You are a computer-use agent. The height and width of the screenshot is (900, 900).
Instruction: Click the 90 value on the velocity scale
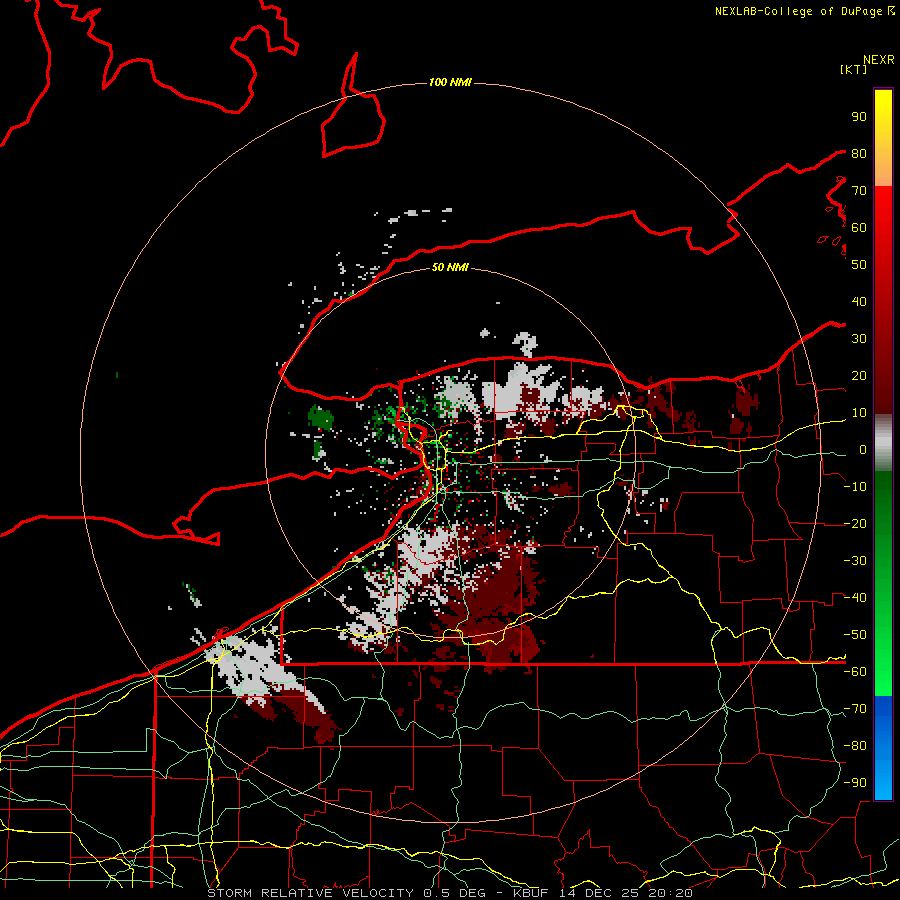click(x=859, y=117)
